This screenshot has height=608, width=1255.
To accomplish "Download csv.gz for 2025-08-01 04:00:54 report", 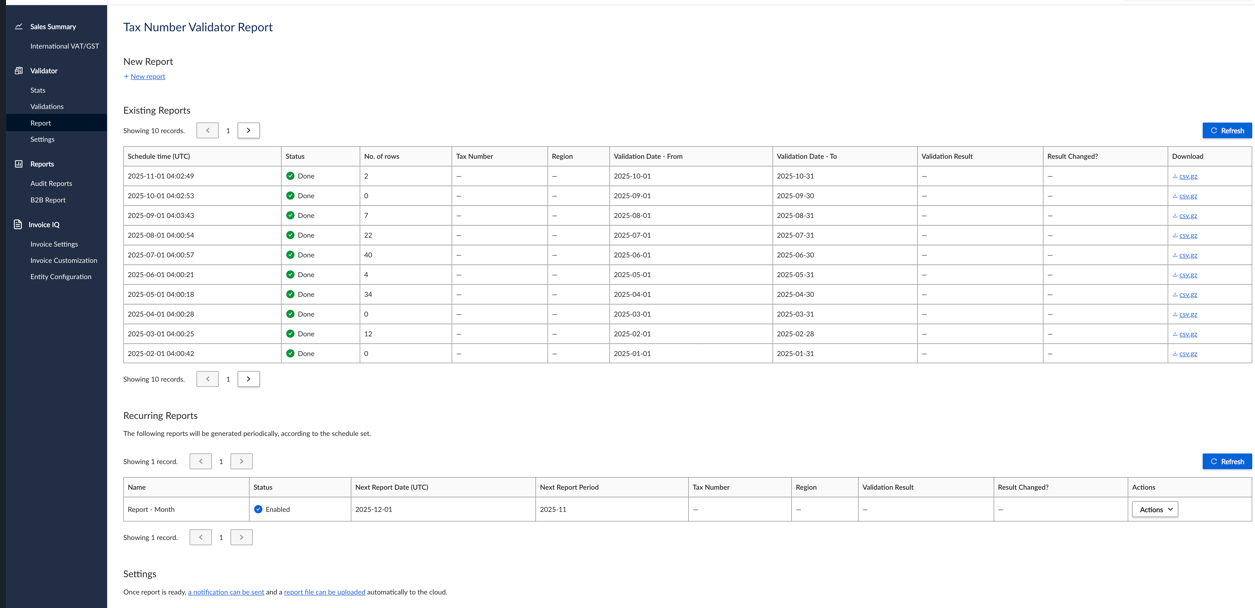I will (1188, 236).
